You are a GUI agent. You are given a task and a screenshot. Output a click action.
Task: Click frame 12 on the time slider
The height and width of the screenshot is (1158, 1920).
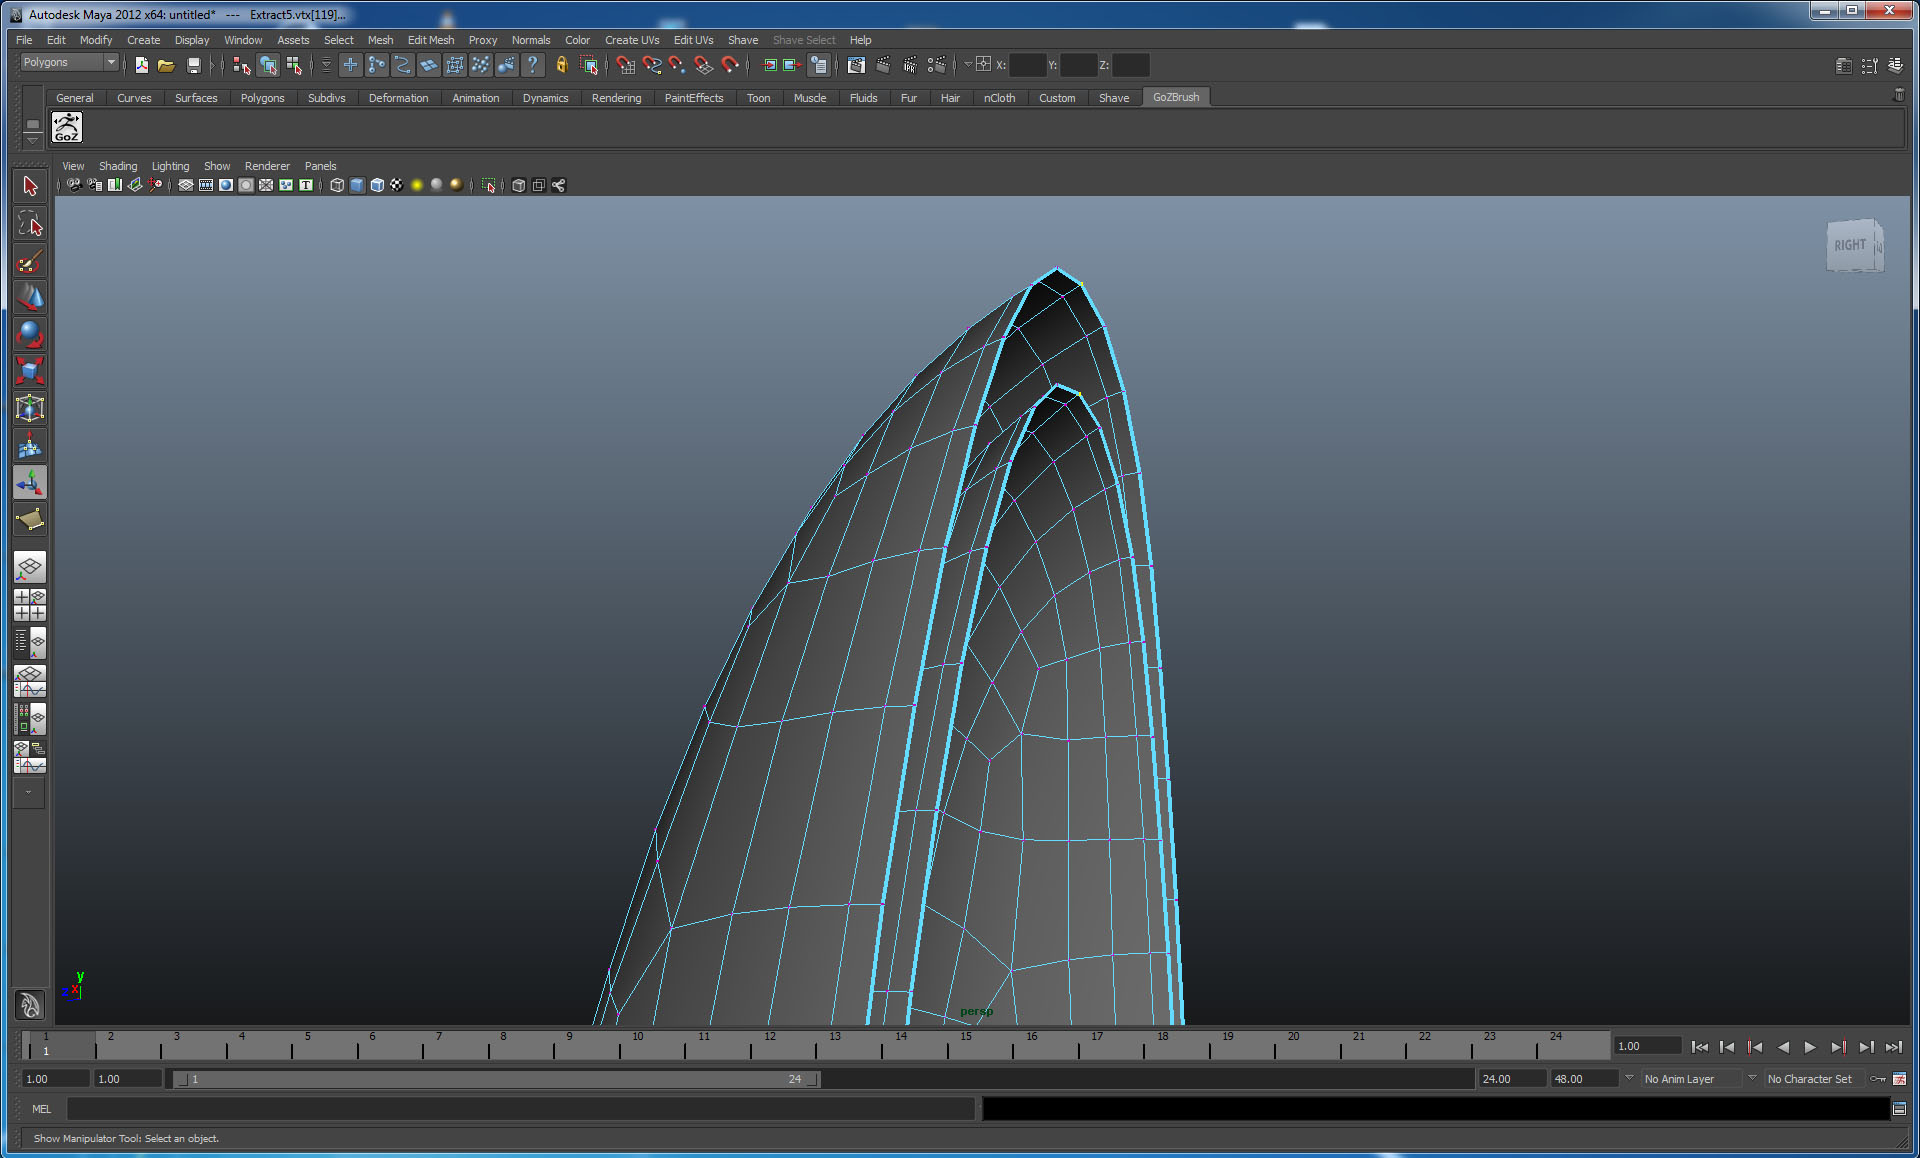770,1045
